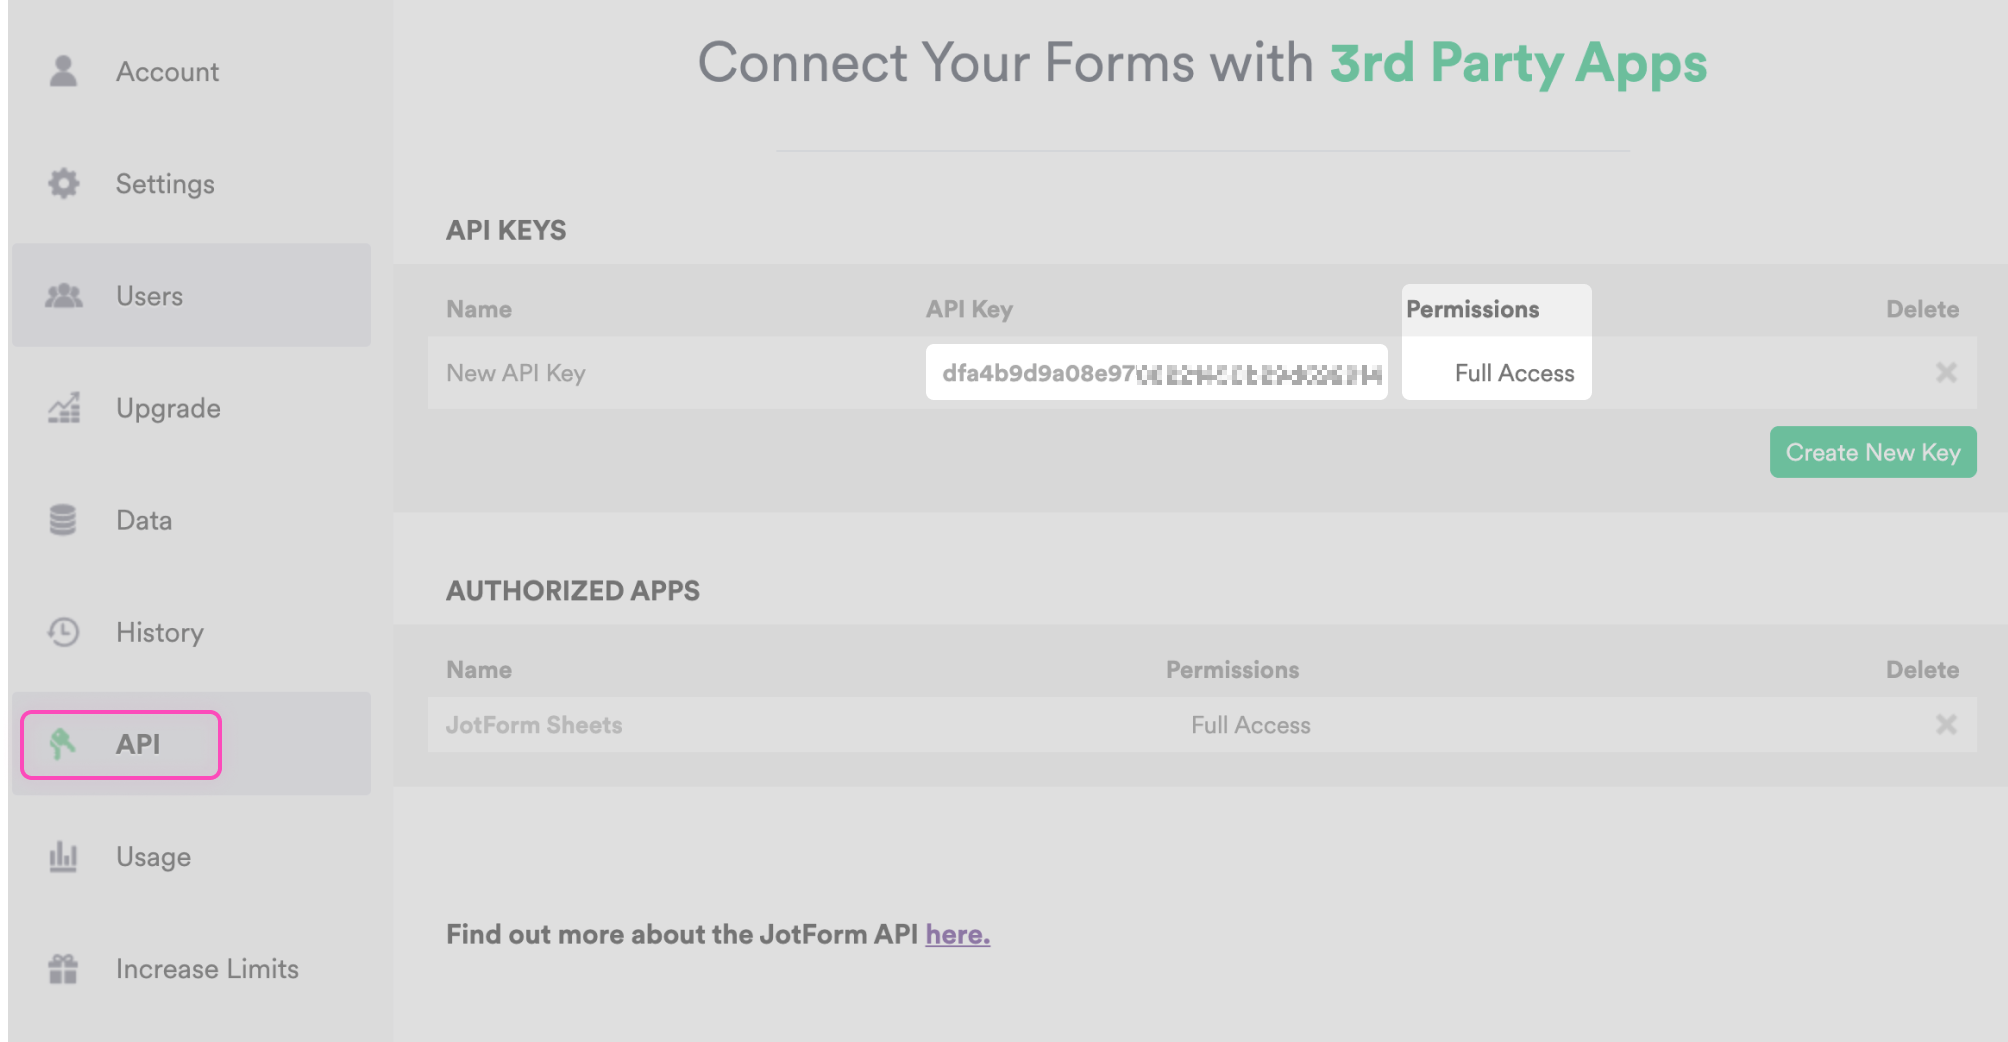
Task: Open the JotForm API documentation link
Action: pos(956,934)
